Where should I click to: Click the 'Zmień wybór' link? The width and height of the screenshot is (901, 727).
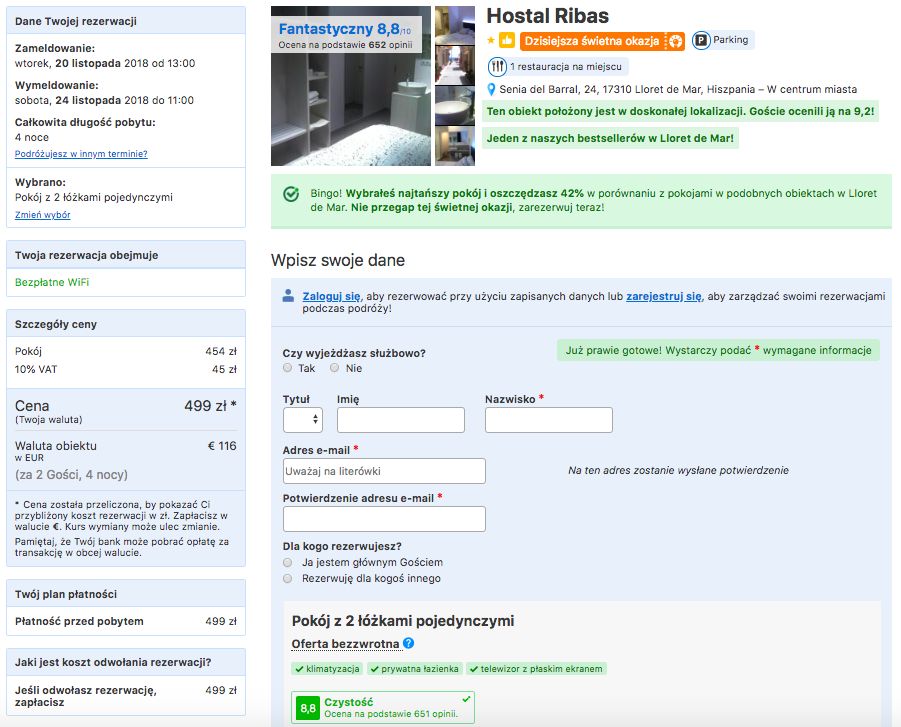[x=42, y=215]
